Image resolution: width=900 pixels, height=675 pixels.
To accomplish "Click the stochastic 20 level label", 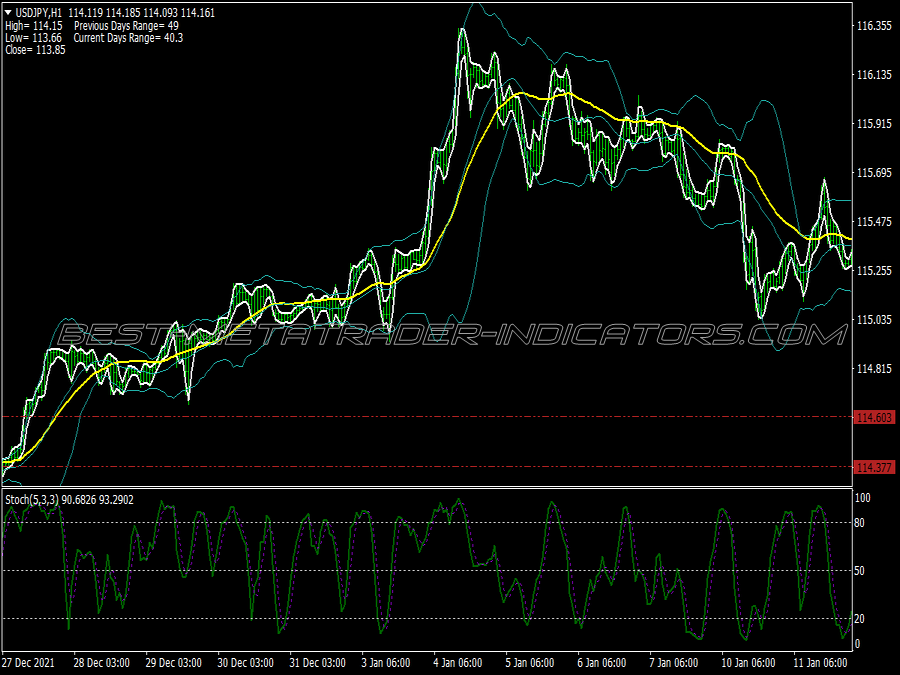I will tap(859, 619).
